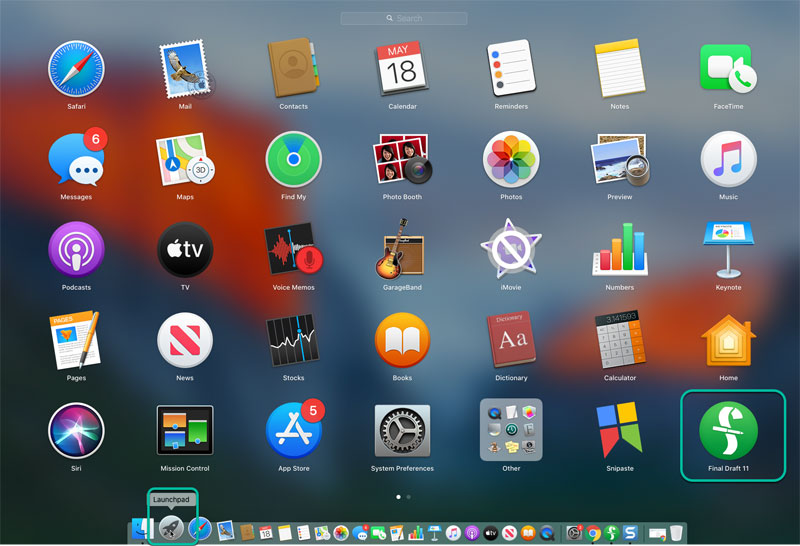Click the Podcasts icon in the Dock

click(x=472, y=533)
